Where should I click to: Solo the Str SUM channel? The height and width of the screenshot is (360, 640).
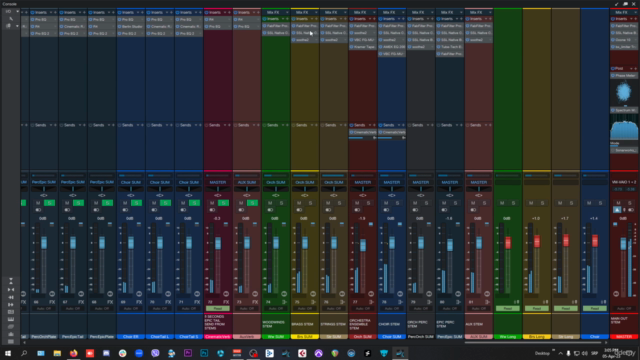pyautogui.click(x=339, y=203)
